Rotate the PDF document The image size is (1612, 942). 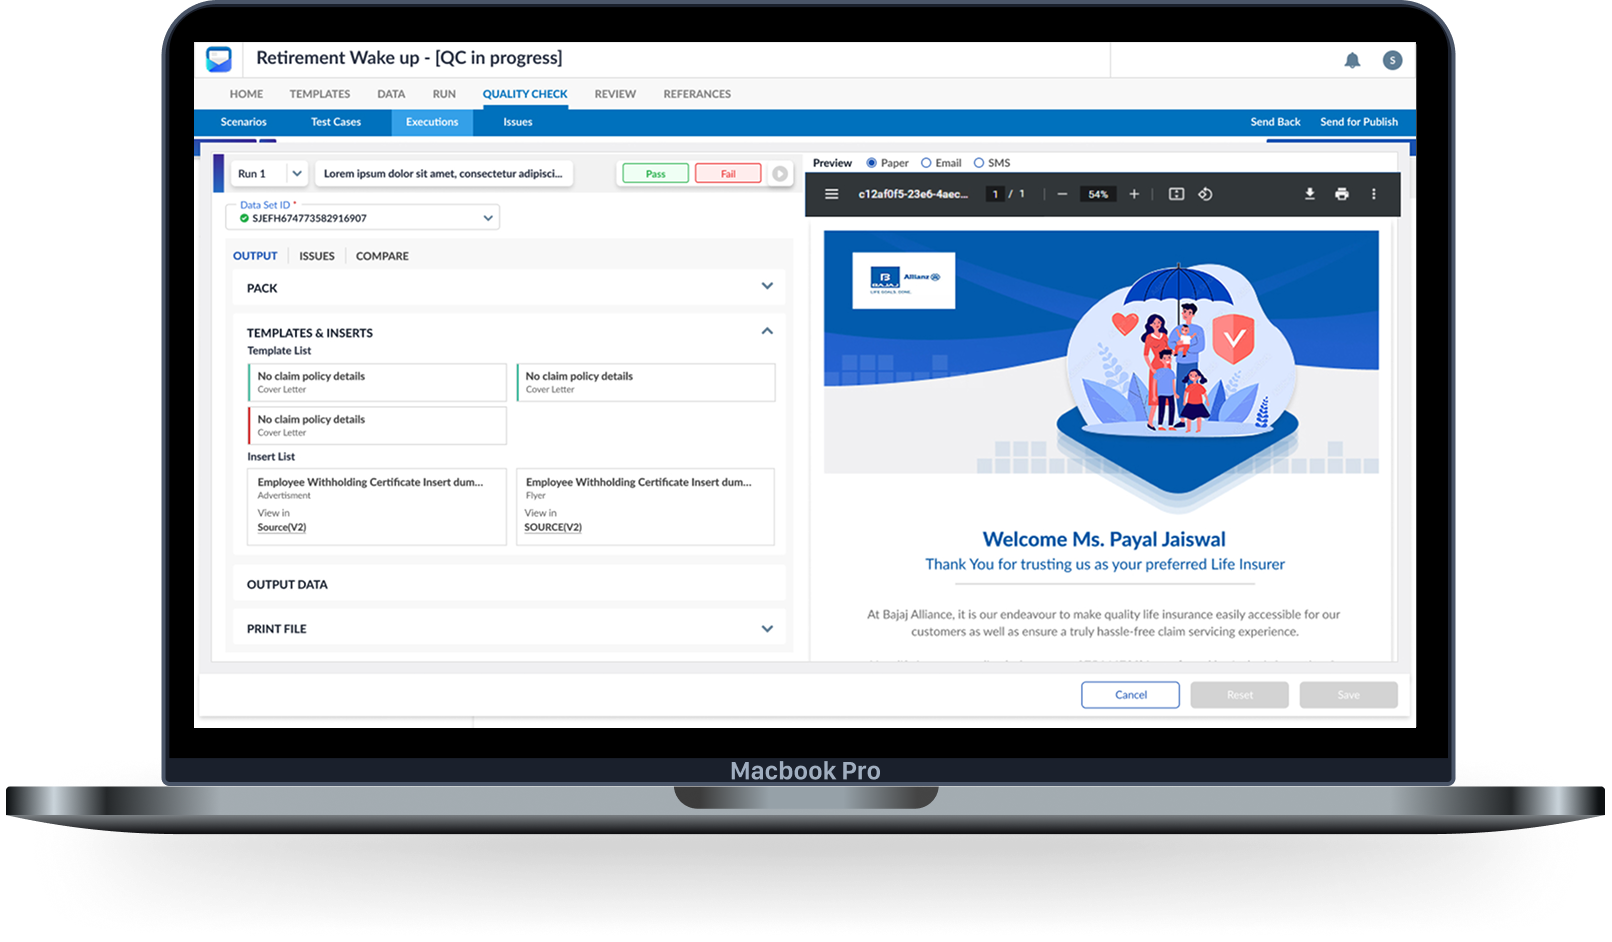click(1205, 194)
